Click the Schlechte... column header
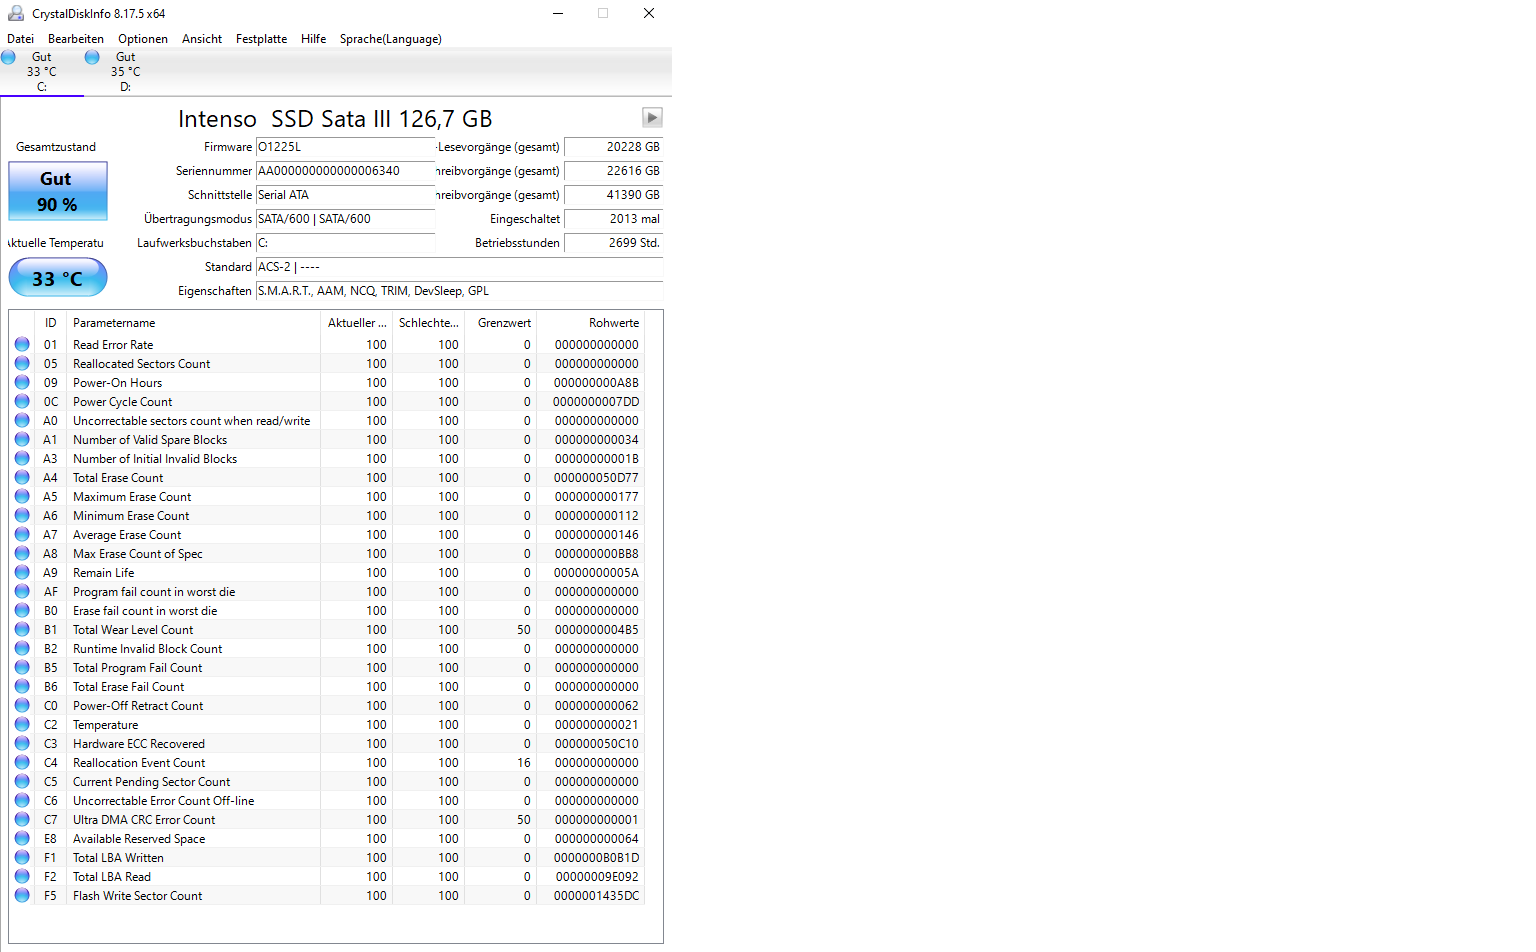The image size is (1536, 952). pyautogui.click(x=429, y=323)
